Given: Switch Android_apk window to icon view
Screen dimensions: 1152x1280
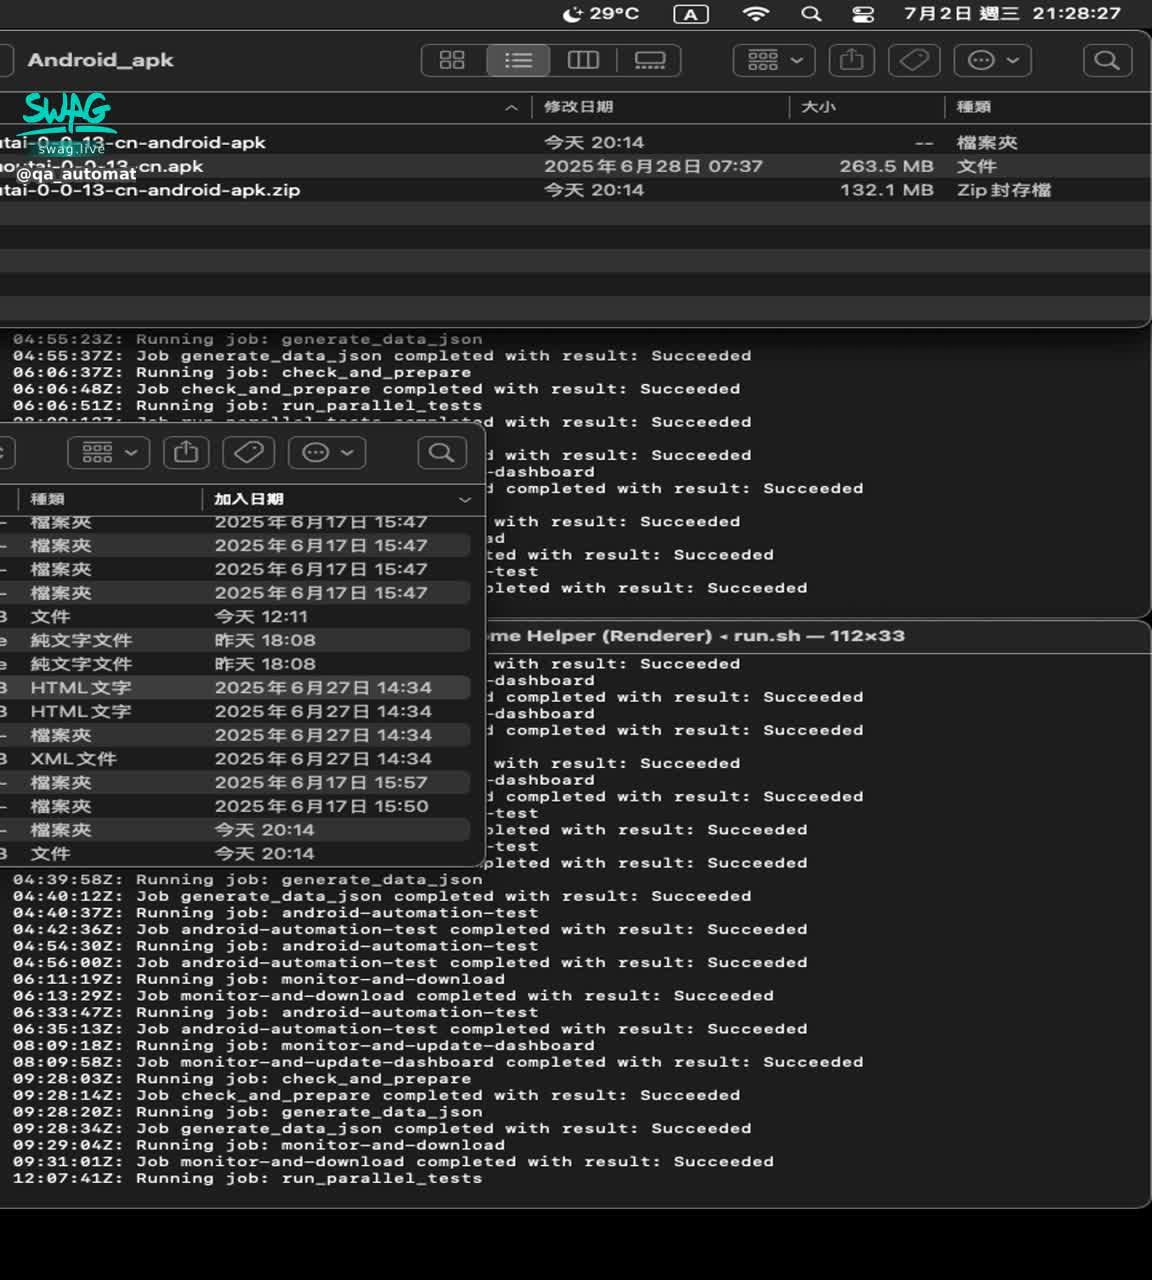Looking at the screenshot, I should [x=452, y=60].
